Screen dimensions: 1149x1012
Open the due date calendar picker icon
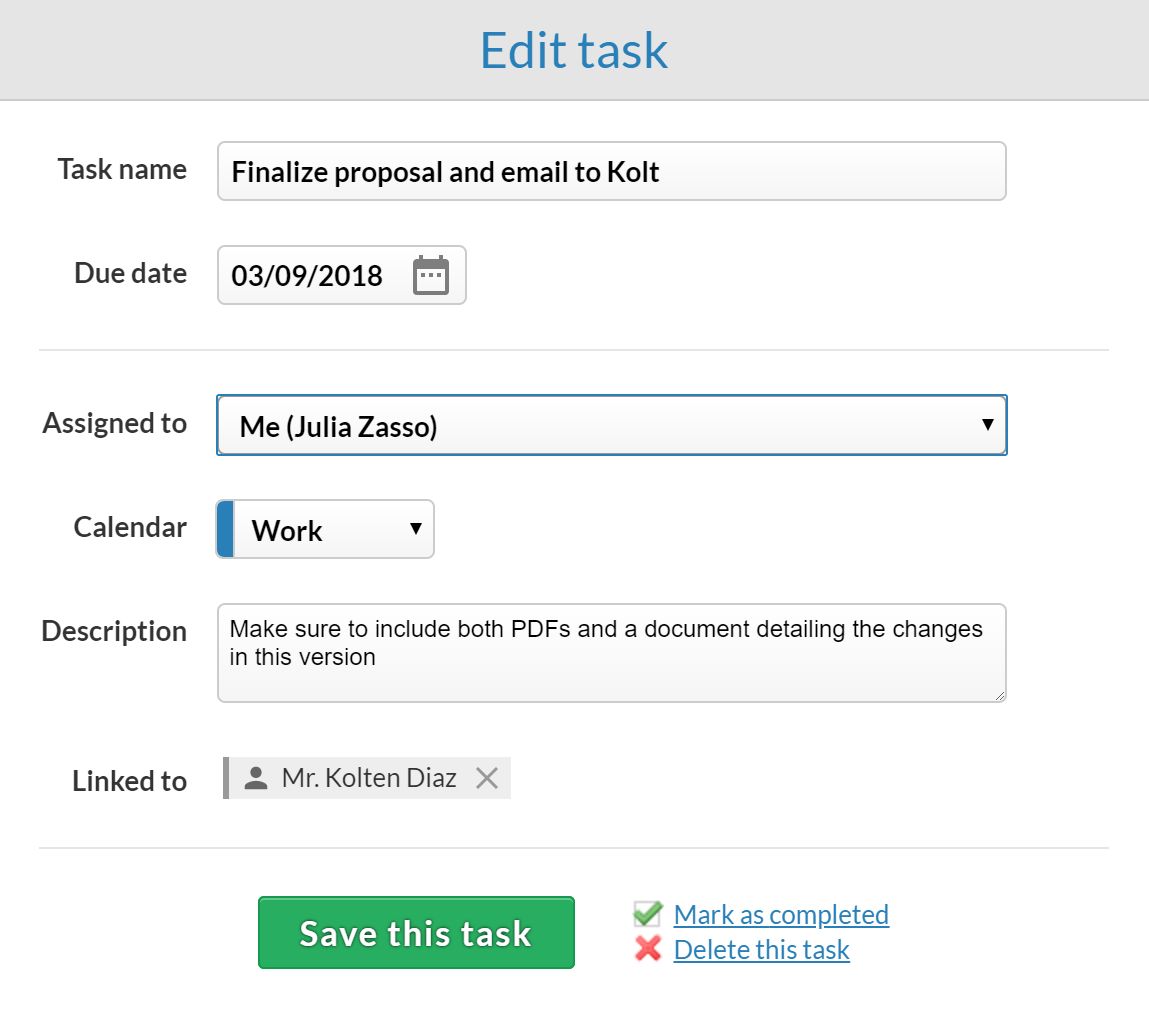coord(430,276)
